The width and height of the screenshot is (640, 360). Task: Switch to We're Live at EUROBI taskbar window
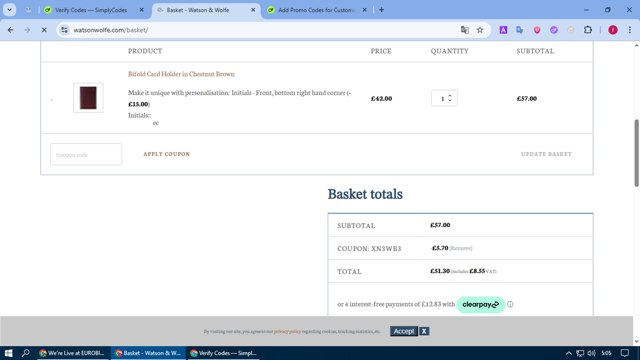pyautogui.click(x=72, y=353)
